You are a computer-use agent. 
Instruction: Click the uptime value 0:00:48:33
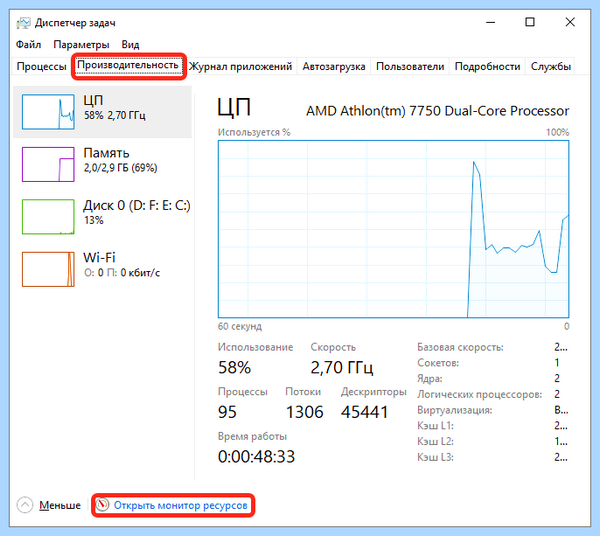[x=256, y=456]
